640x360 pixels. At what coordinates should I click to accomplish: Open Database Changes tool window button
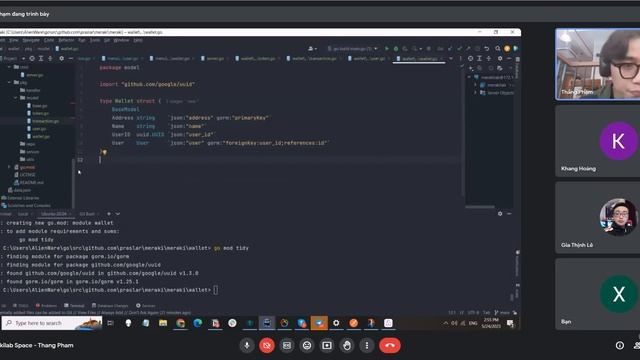click(x=110, y=306)
